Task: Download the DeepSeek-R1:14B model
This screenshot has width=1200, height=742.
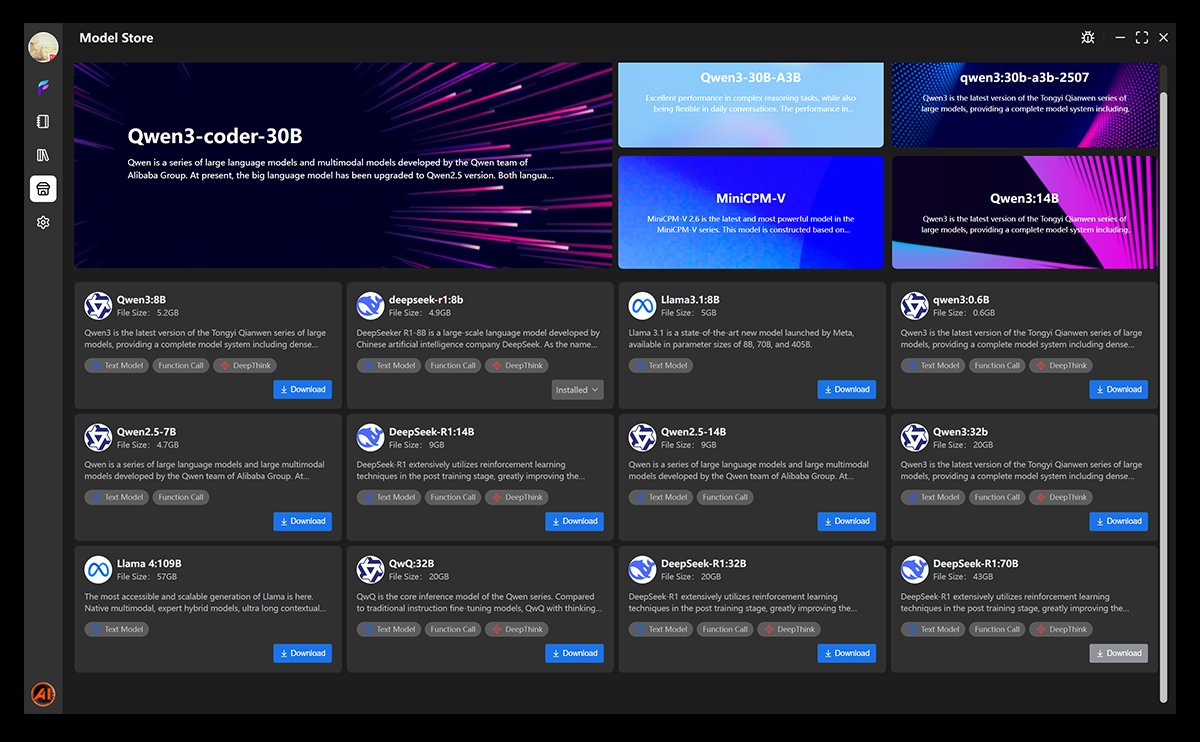Action: tap(575, 521)
